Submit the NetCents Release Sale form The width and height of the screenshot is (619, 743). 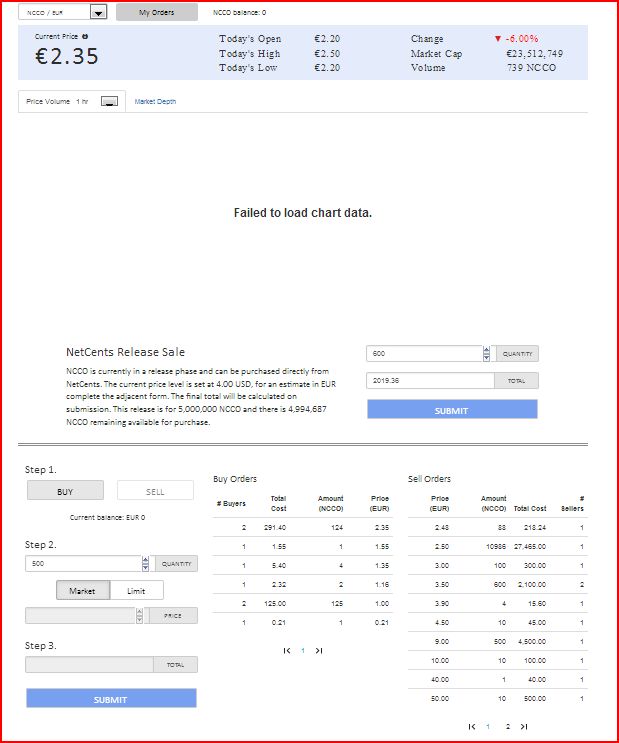click(451, 410)
